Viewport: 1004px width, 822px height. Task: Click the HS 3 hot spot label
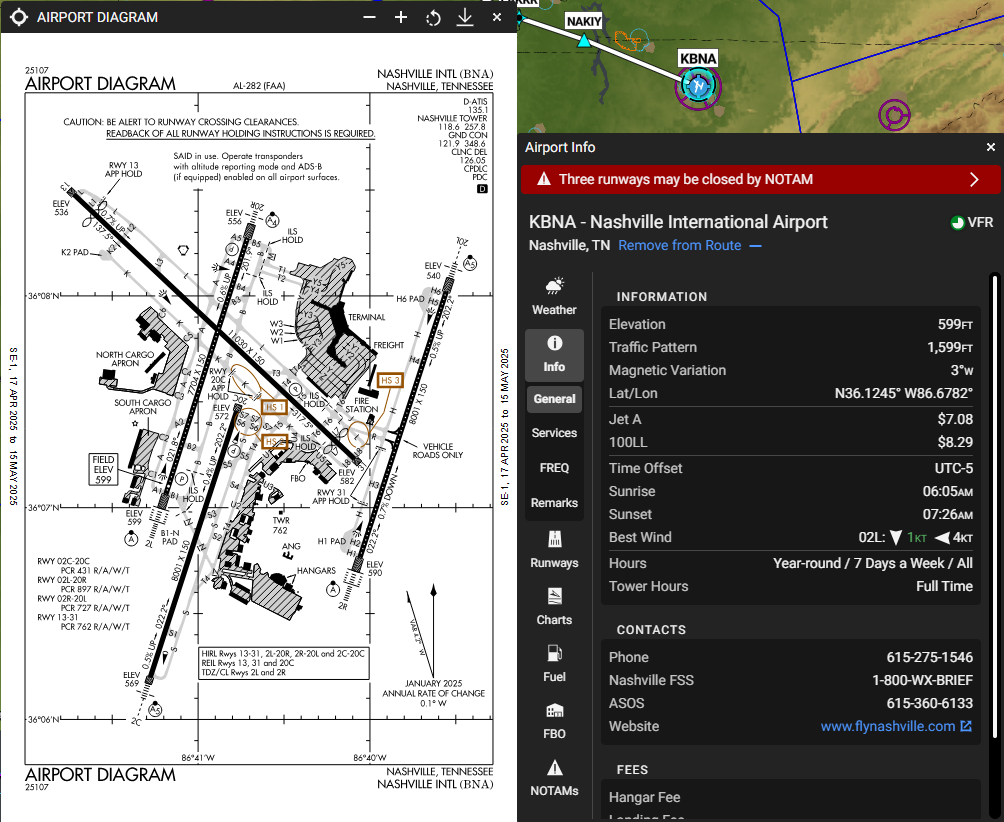(x=390, y=380)
